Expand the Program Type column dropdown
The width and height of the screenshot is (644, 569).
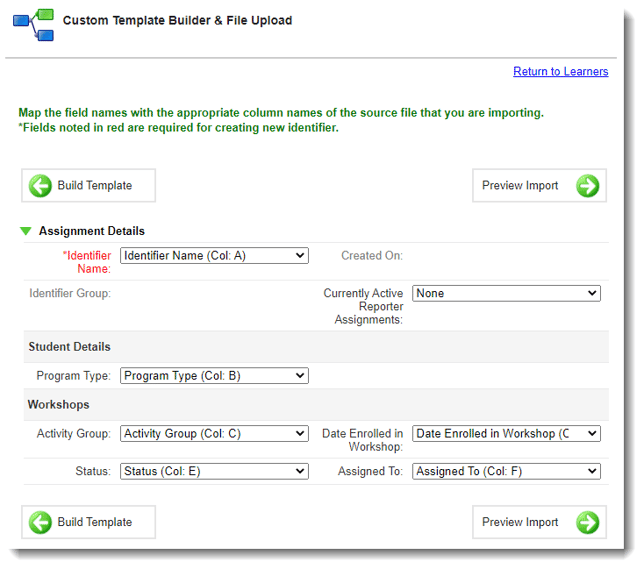214,376
